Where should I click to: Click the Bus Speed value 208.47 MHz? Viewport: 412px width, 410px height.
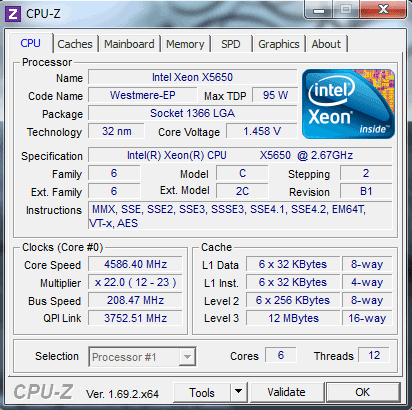[x=135, y=300]
